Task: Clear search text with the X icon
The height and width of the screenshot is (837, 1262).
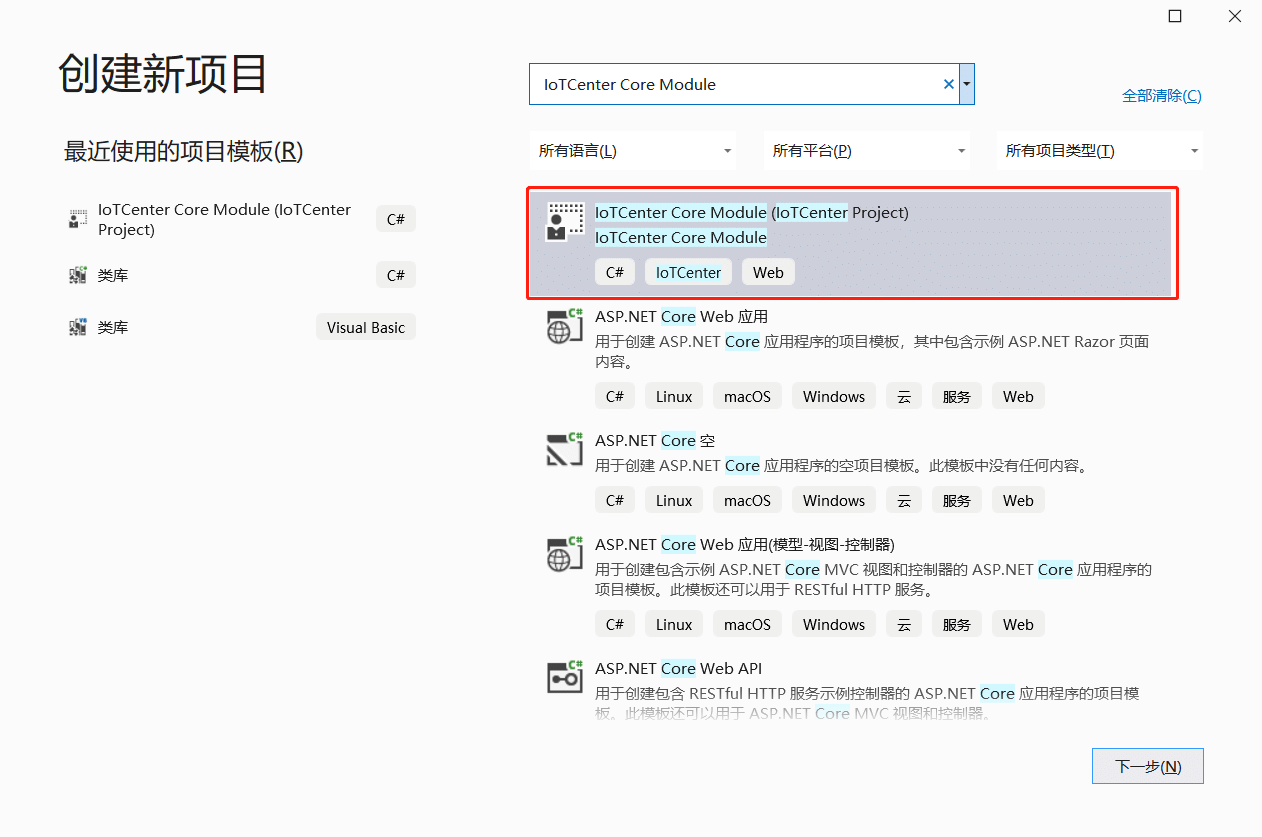Action: point(948,85)
